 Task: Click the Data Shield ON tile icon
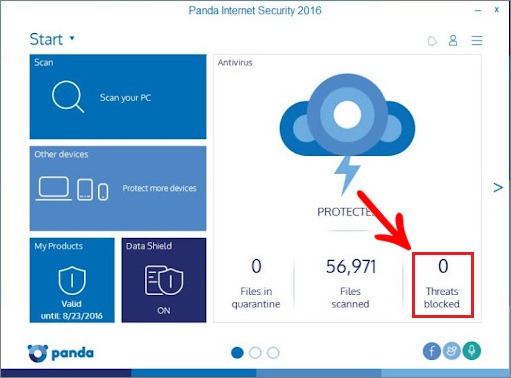pyautogui.click(x=164, y=280)
